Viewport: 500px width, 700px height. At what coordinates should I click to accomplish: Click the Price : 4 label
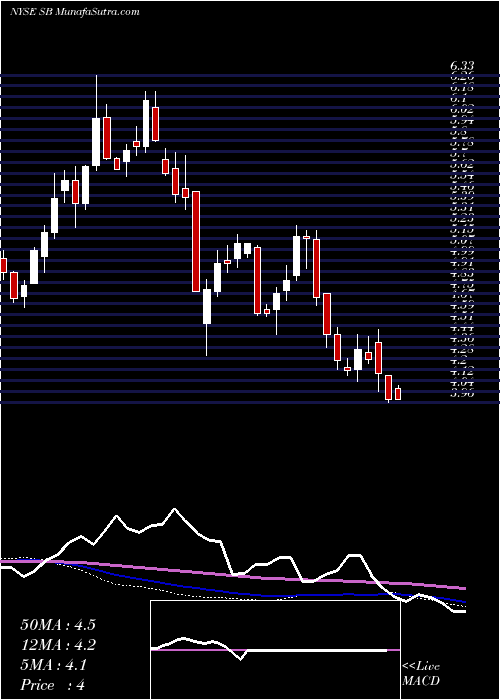point(52,685)
